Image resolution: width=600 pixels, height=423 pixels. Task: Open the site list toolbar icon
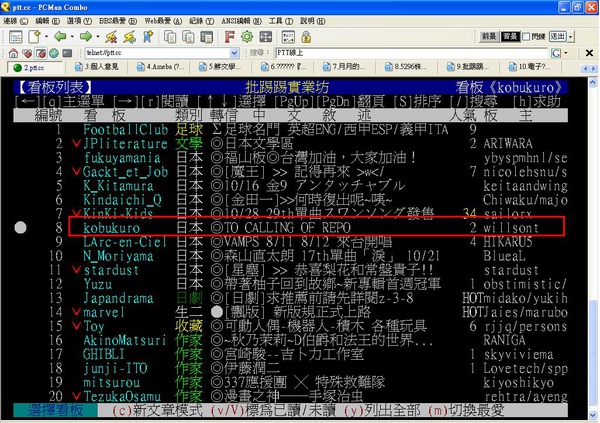15,37
